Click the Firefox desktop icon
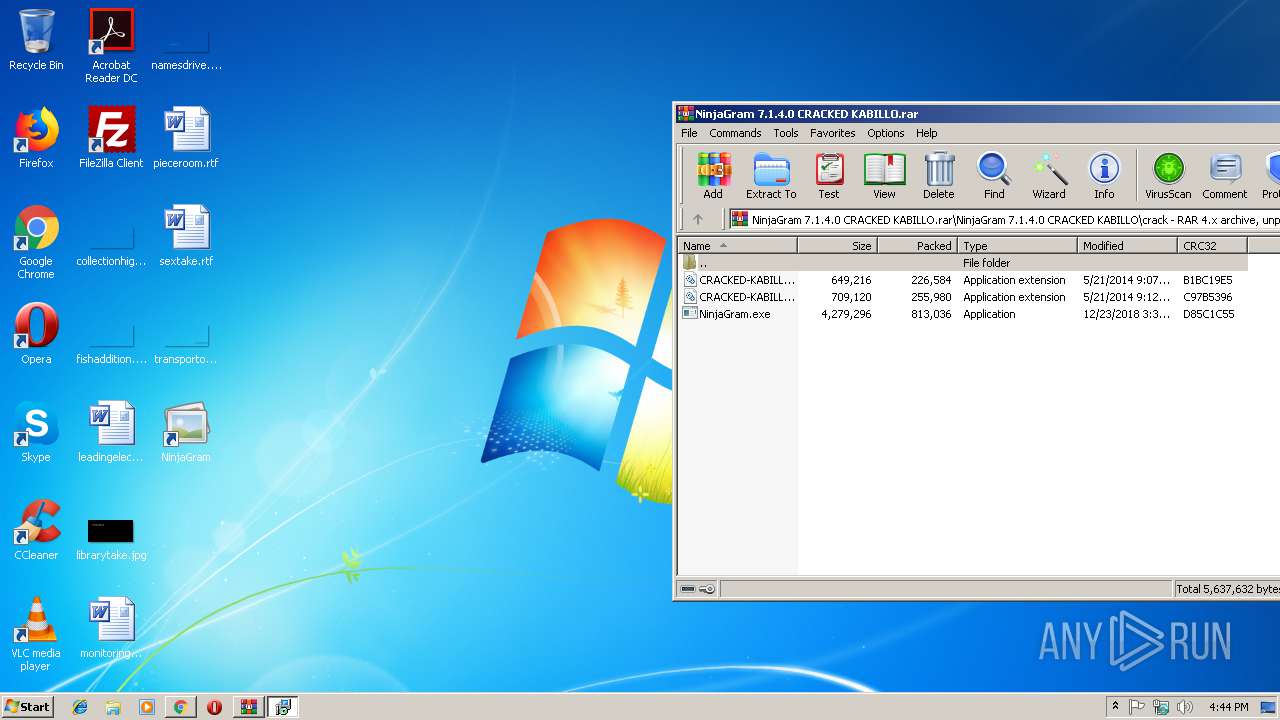Image resolution: width=1280 pixels, height=720 pixels. tap(36, 138)
